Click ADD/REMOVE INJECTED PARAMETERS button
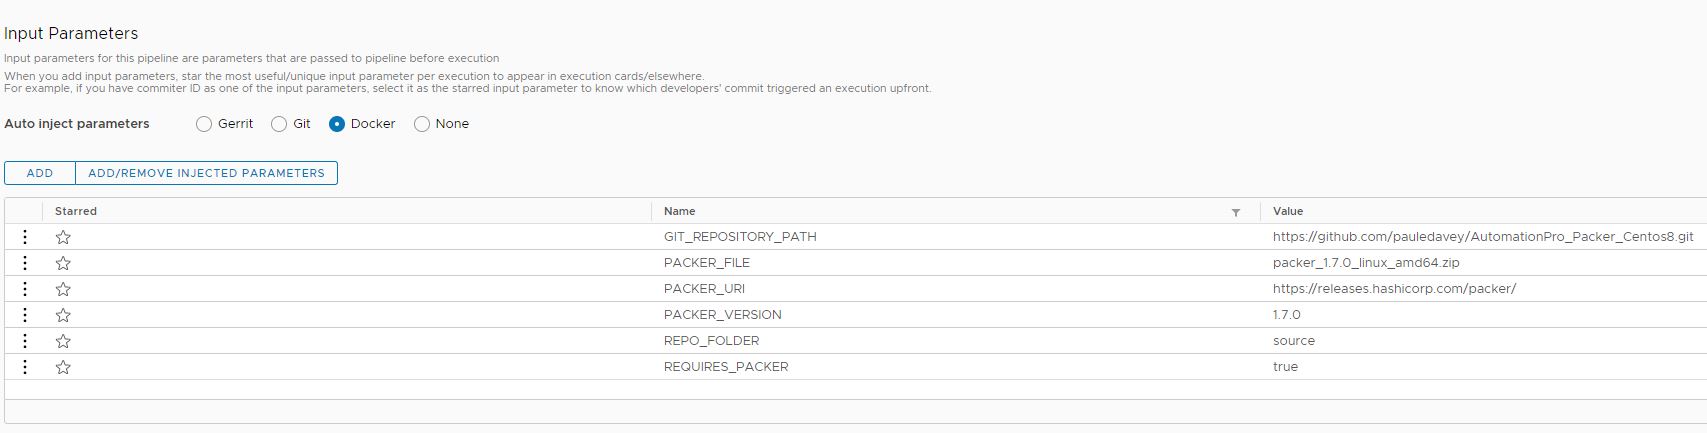This screenshot has height=433, width=1707. pos(207,173)
